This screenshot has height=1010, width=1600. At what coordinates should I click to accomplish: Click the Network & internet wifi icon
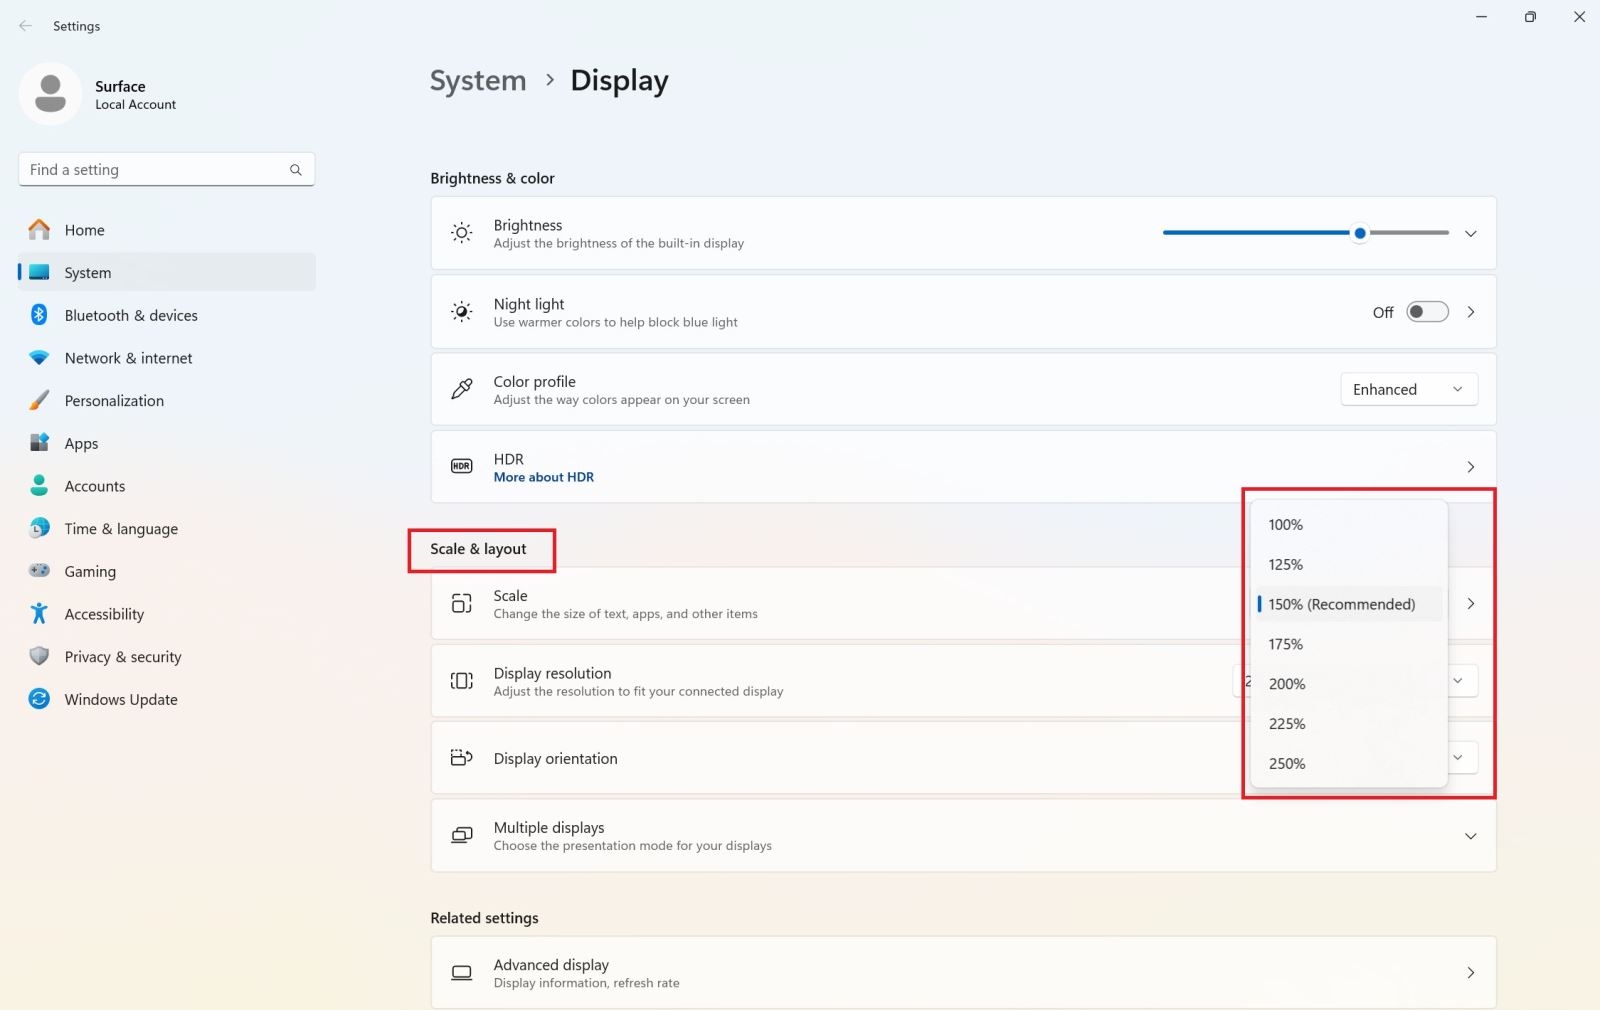coord(39,358)
